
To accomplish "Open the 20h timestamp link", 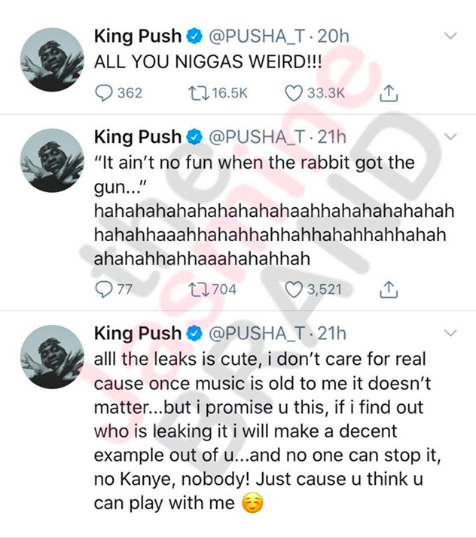I will tap(333, 36).
